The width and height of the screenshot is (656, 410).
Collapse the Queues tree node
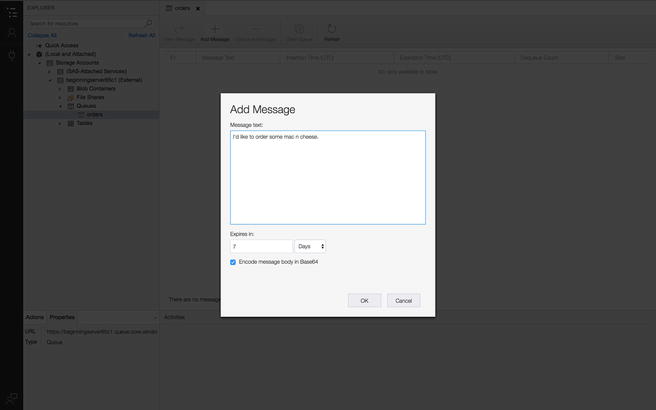point(60,105)
